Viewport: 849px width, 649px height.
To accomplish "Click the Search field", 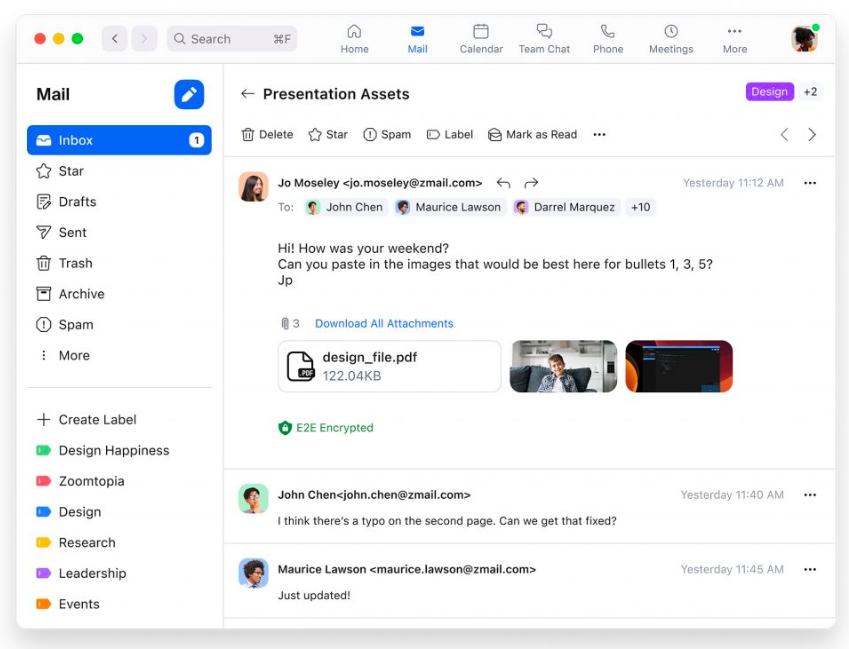I will [232, 39].
